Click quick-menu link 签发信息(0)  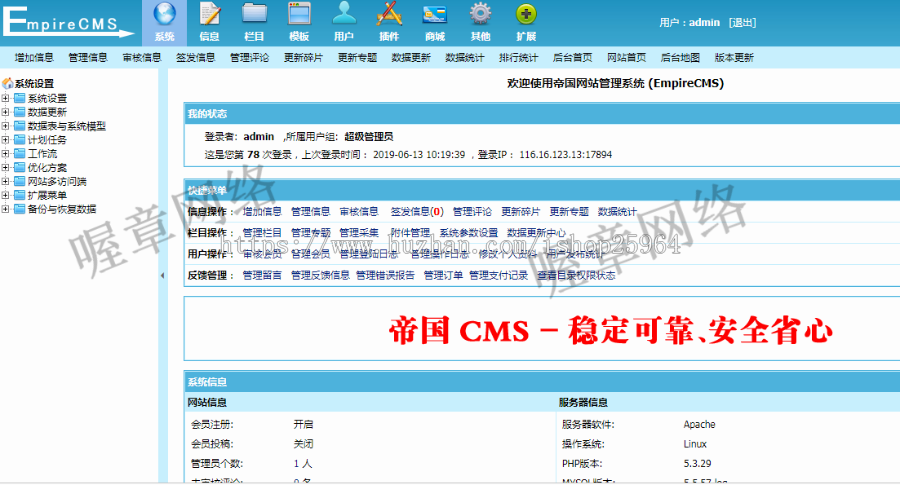click(x=417, y=212)
